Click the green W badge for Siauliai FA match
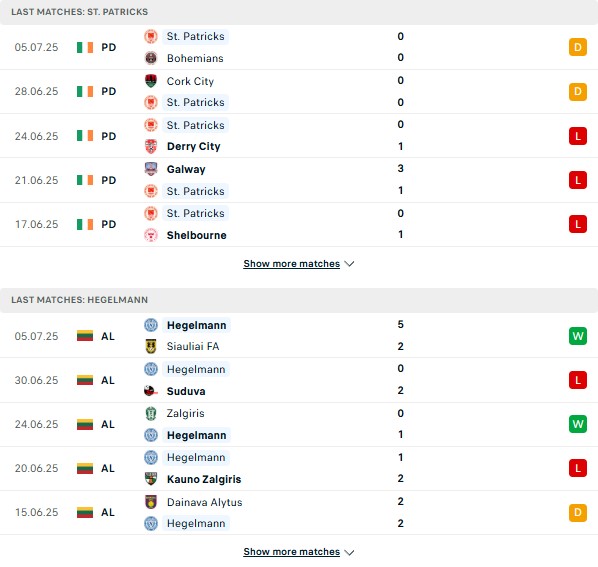Screen dimensions: 598x567 pos(578,336)
